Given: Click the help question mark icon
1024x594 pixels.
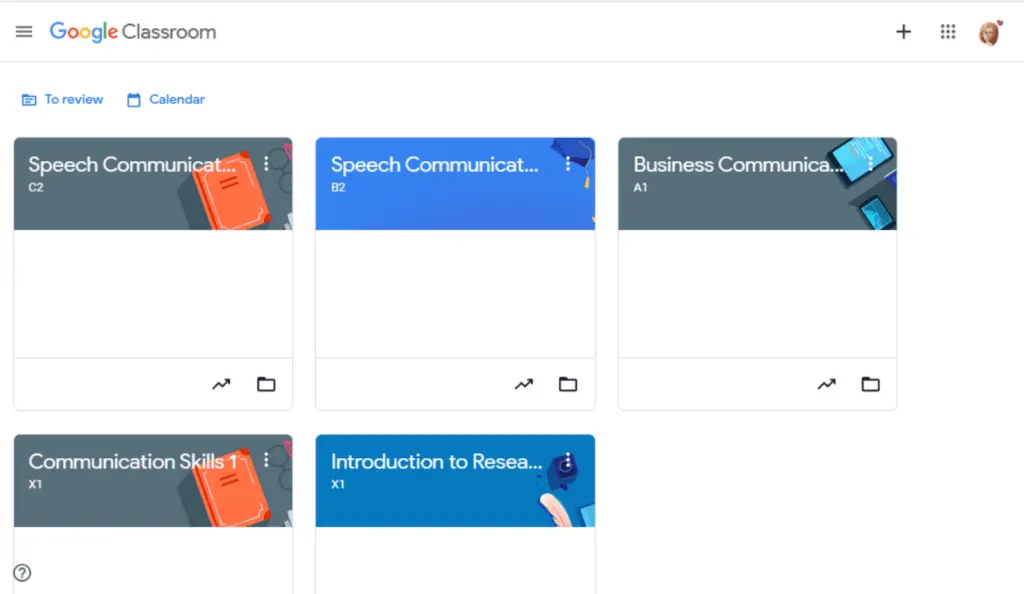Looking at the screenshot, I should tap(22, 572).
